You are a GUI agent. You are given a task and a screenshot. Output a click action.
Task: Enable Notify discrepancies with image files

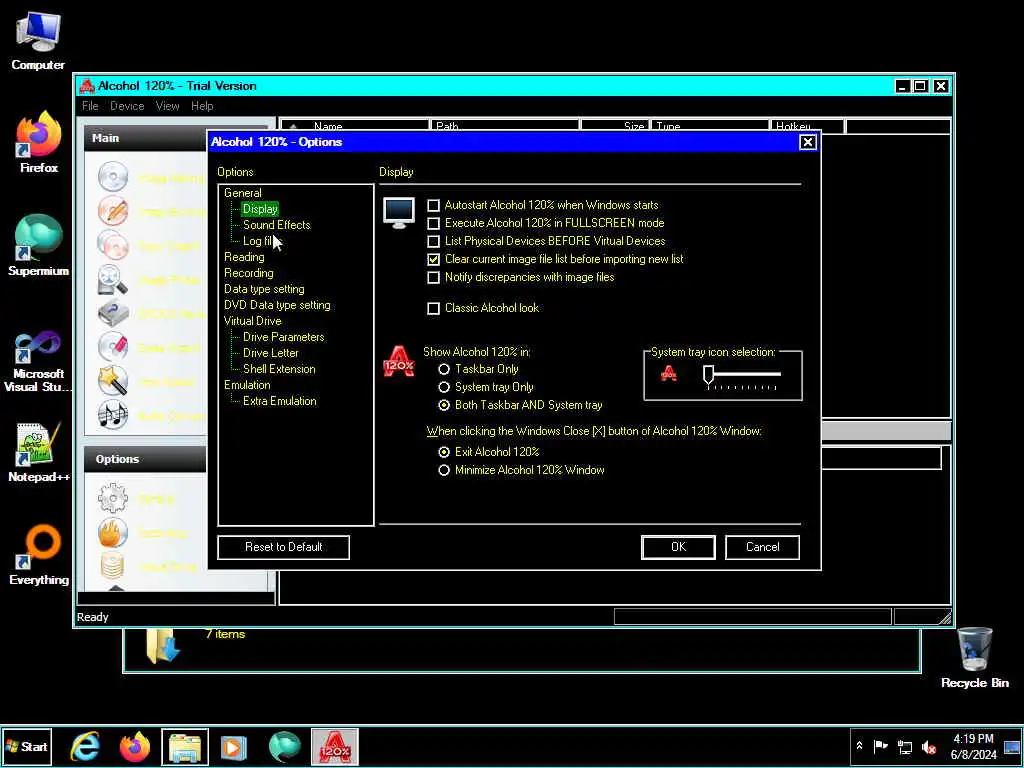(434, 278)
